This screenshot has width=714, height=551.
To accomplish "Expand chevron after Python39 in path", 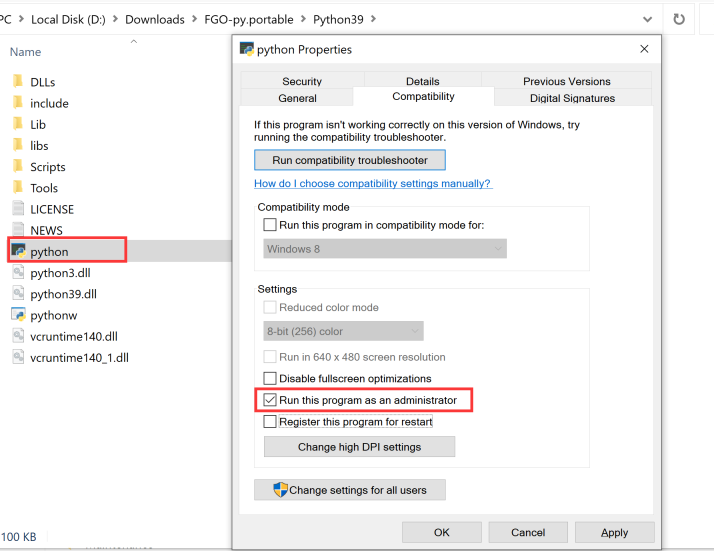I will tap(373, 19).
